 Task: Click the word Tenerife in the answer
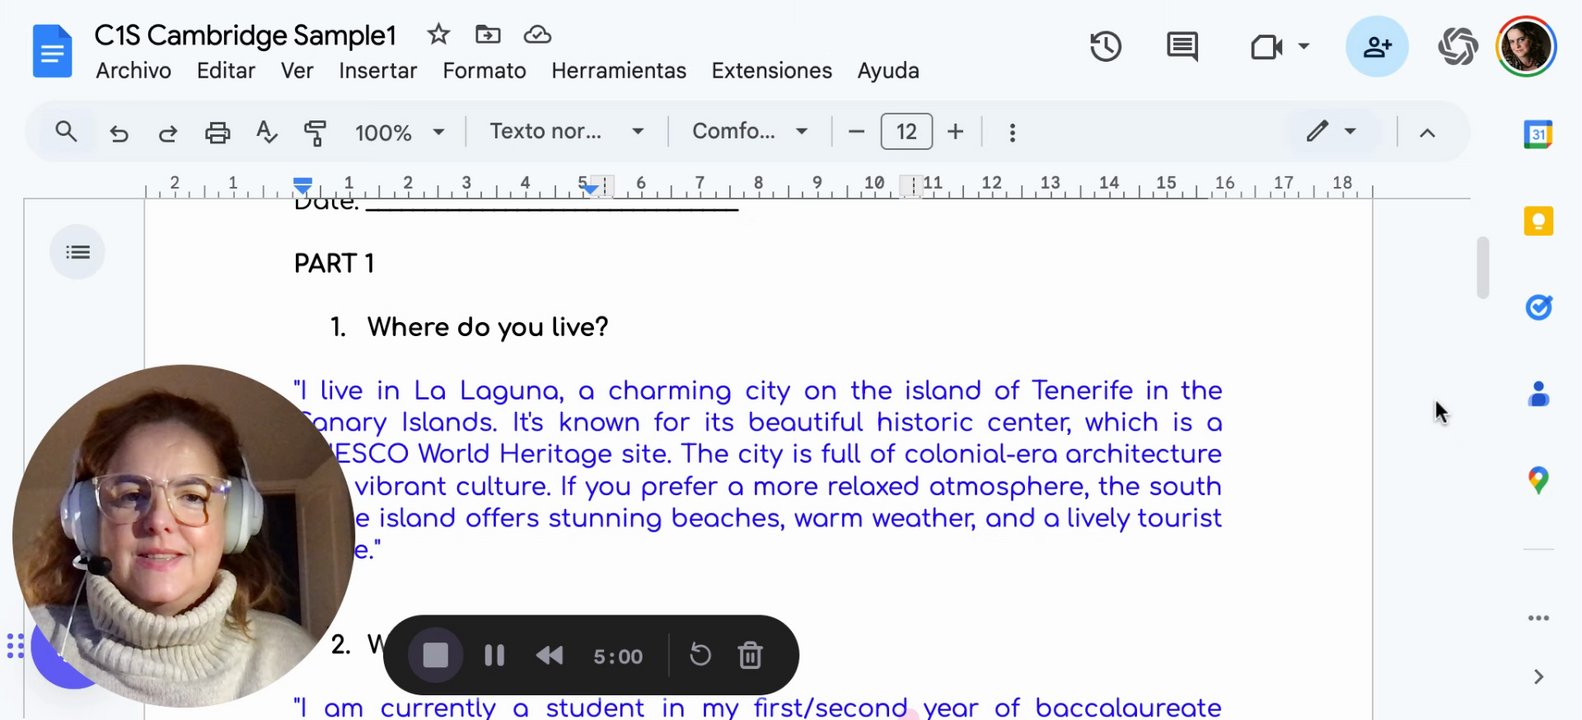(1082, 390)
